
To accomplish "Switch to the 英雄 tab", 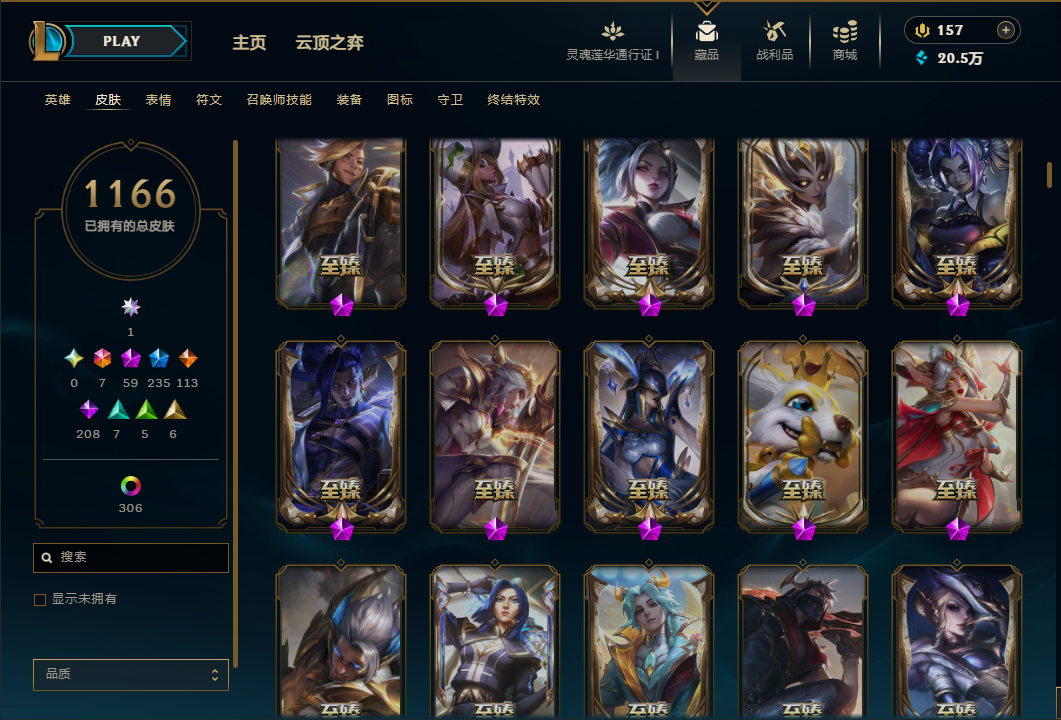I will tap(58, 100).
